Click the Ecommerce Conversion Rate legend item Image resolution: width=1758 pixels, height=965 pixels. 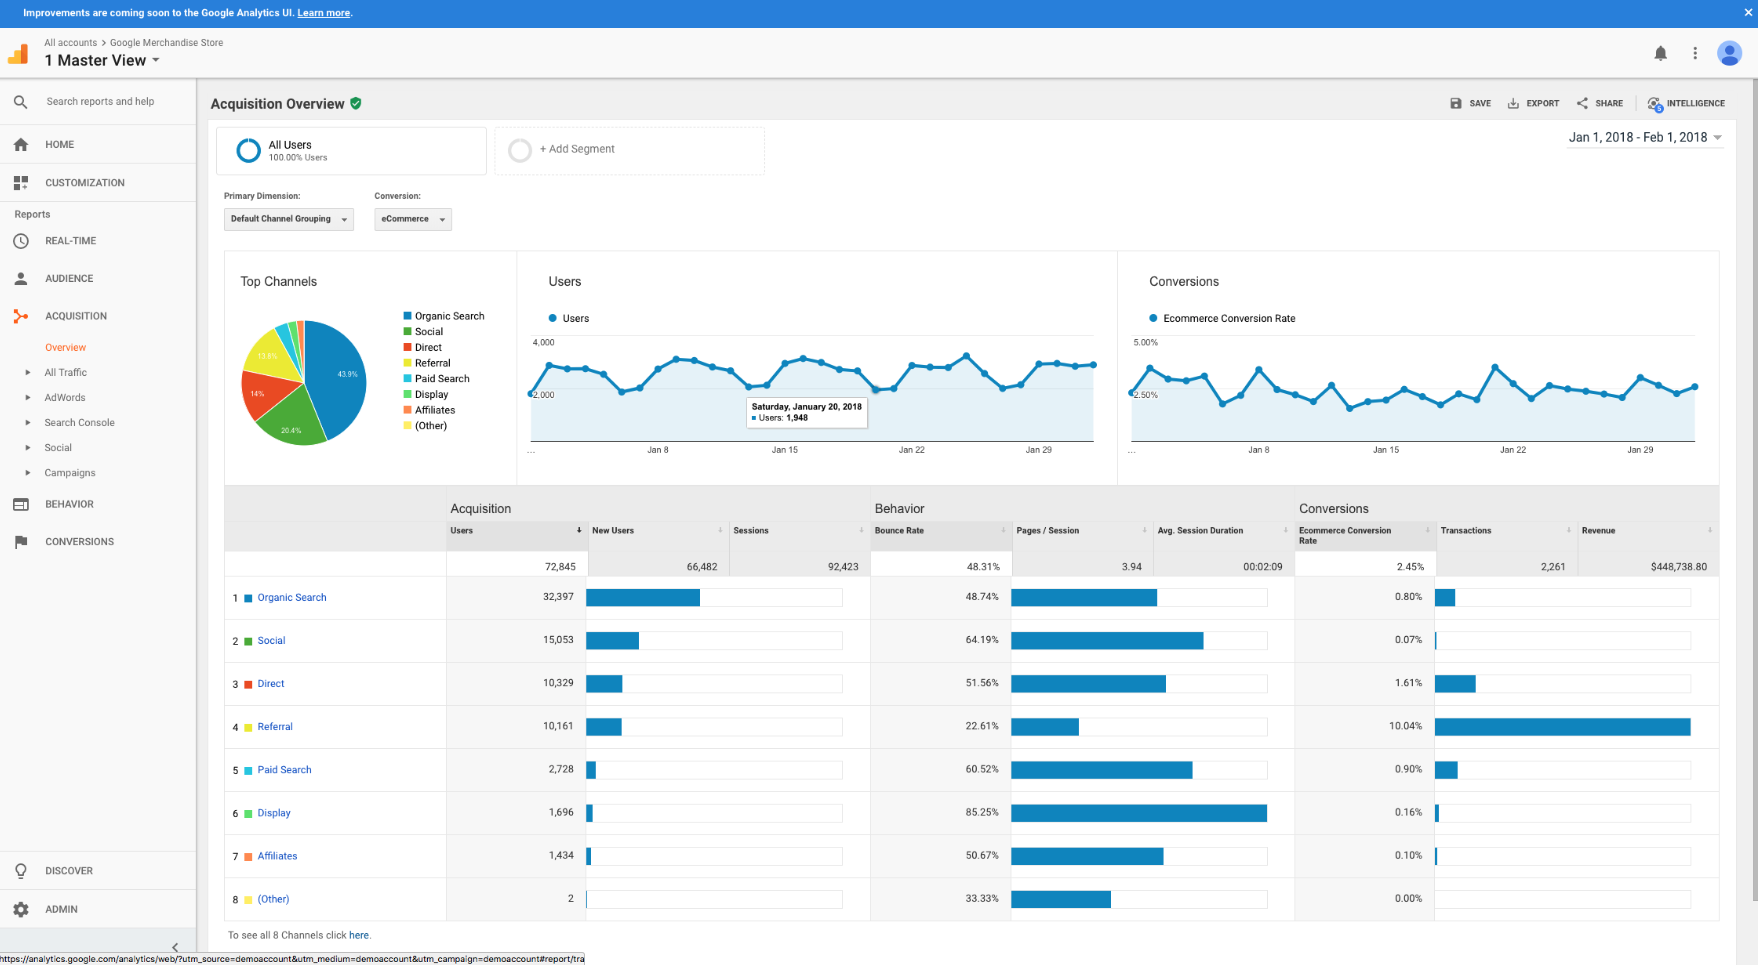[1222, 319]
